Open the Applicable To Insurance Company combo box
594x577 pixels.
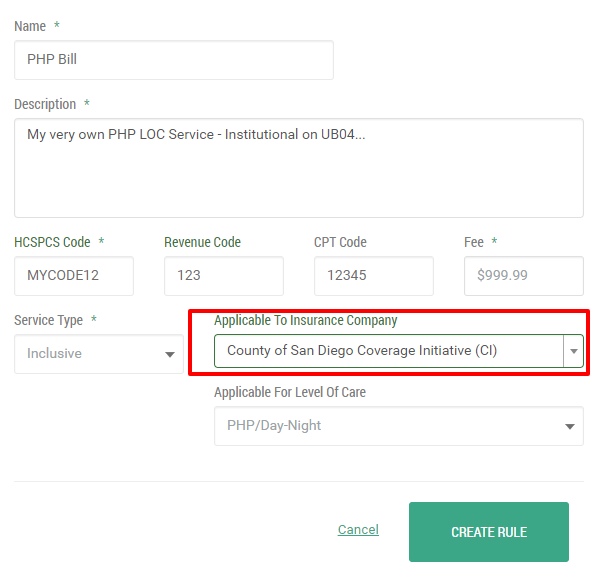(x=399, y=351)
